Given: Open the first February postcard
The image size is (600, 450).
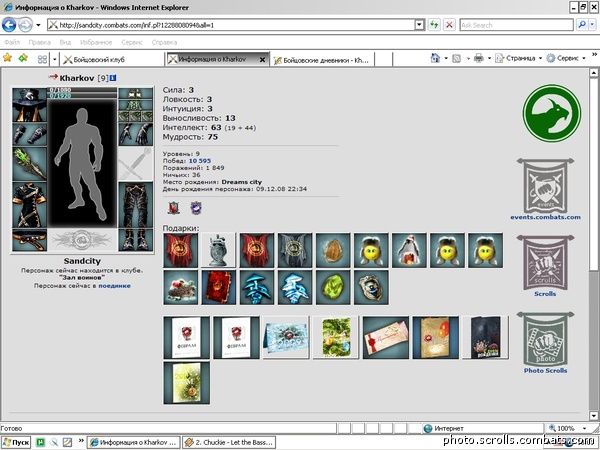Looking at the screenshot, I should point(187,338).
